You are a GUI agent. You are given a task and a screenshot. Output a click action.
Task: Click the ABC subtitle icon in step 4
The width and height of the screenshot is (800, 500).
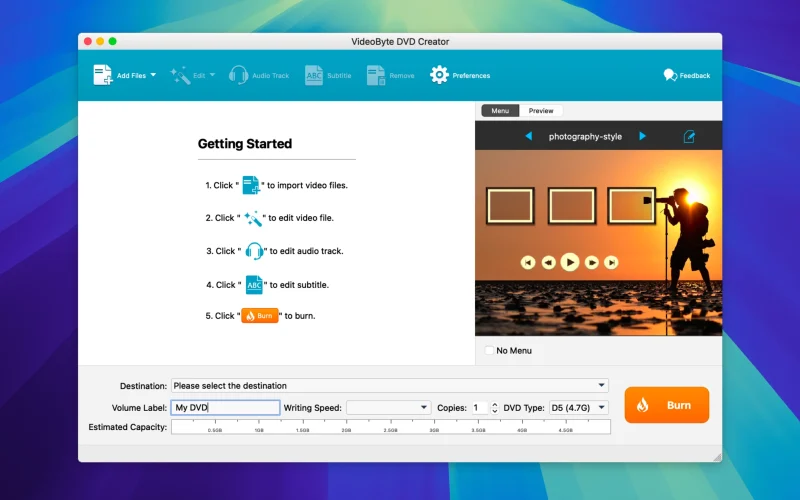click(x=254, y=285)
